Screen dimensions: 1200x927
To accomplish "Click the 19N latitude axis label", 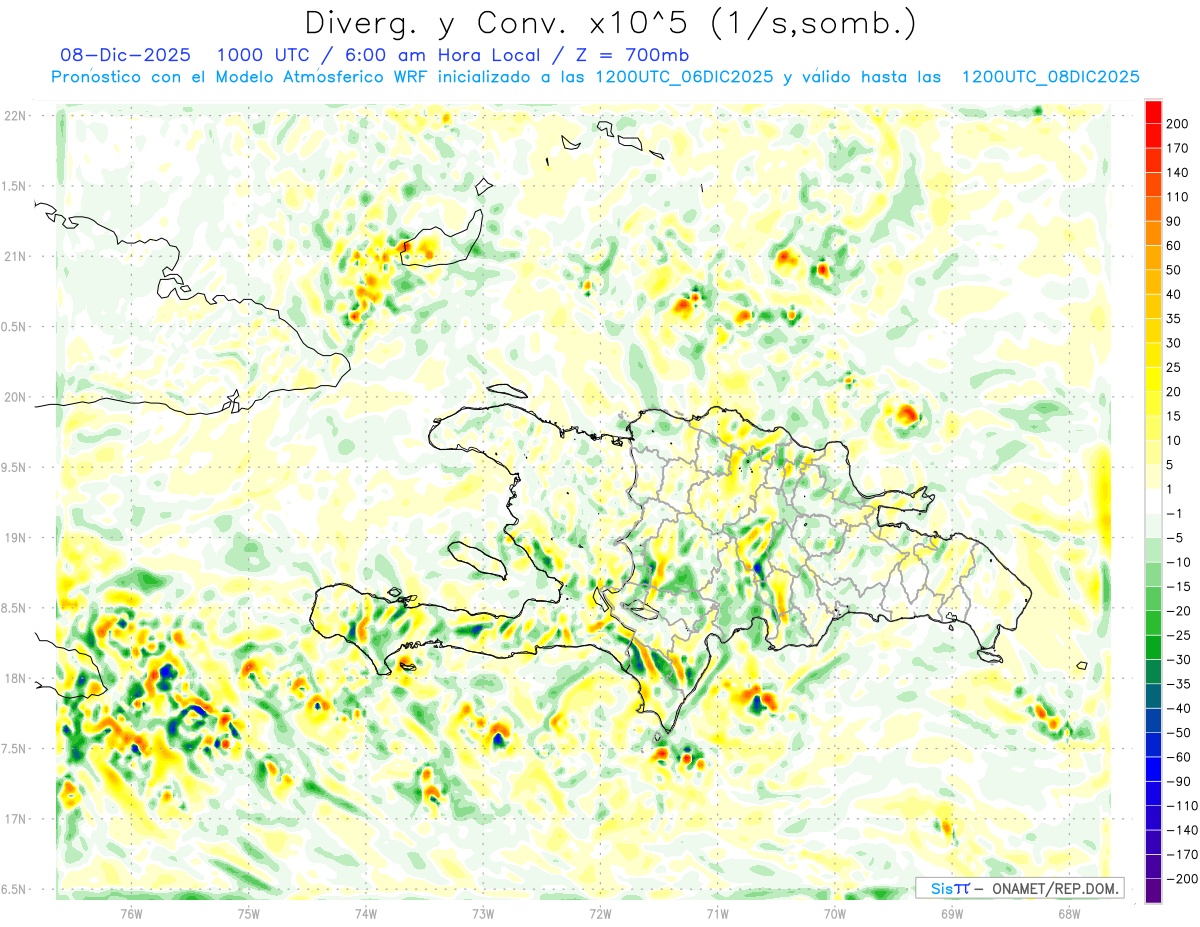I will pos(16,538).
